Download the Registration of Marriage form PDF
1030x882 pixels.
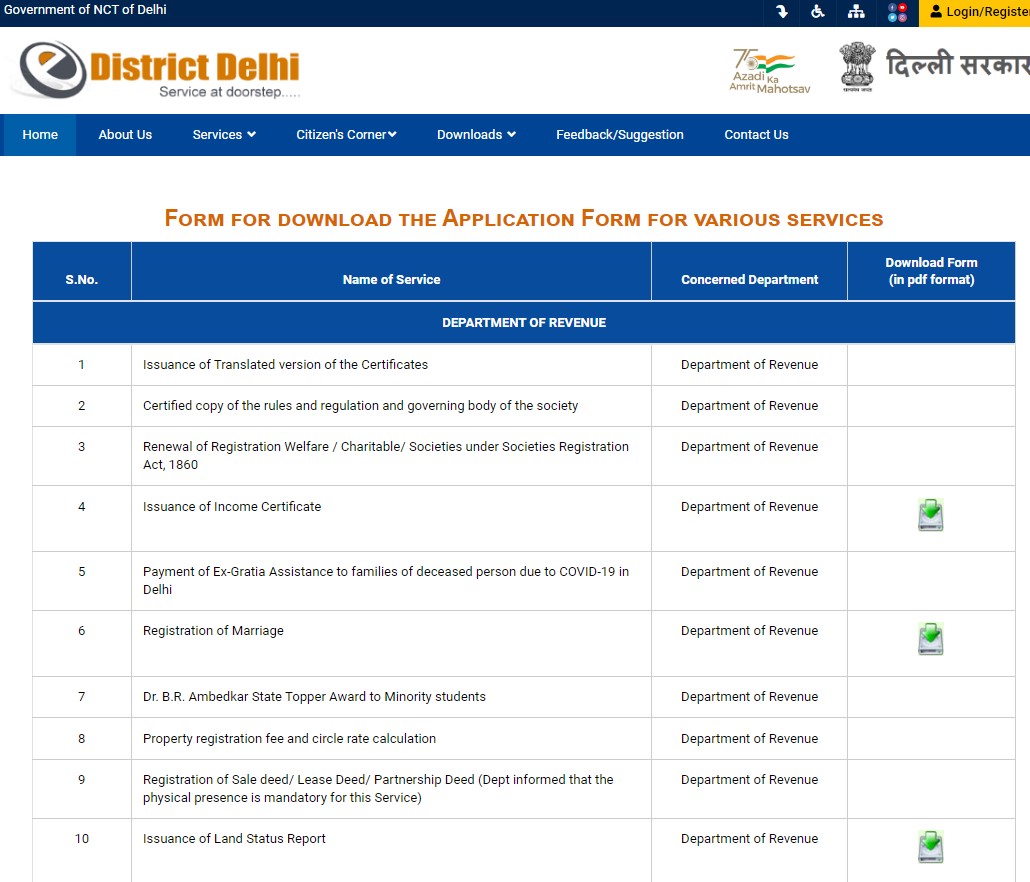tap(930, 638)
